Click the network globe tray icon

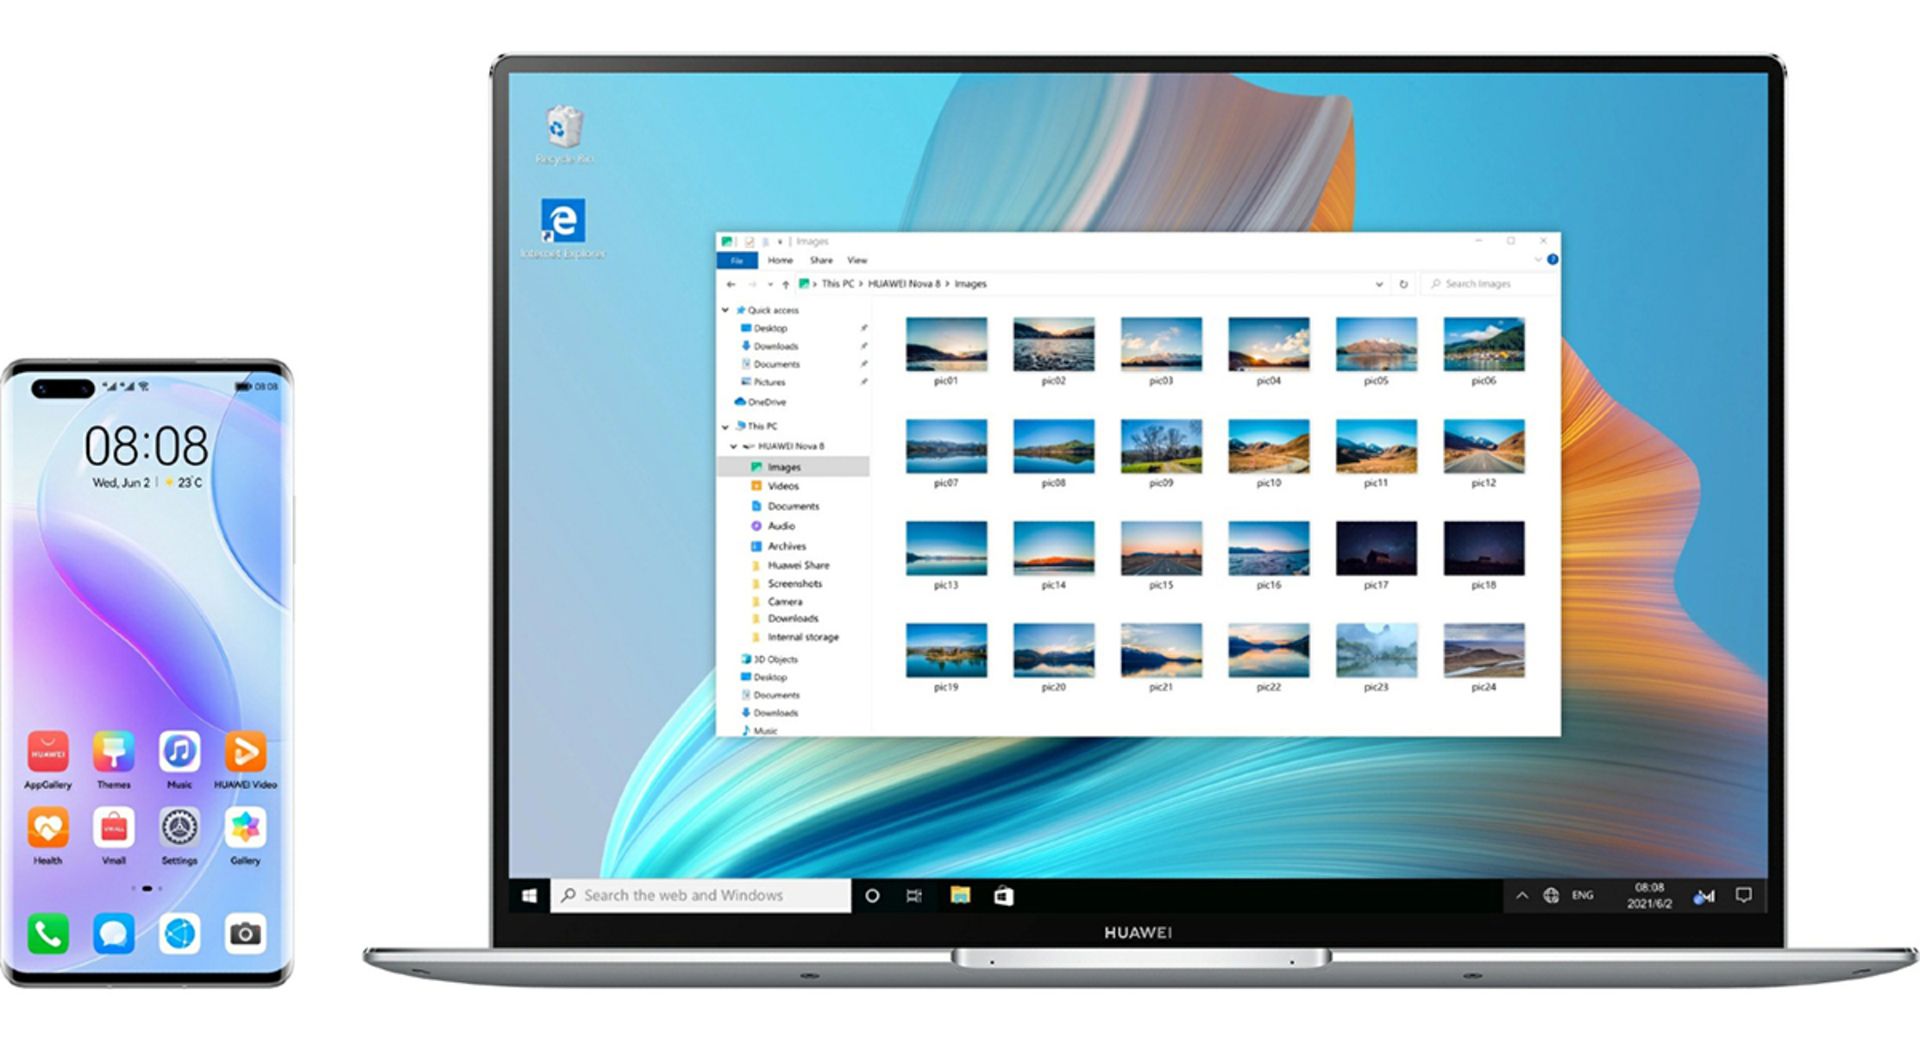coord(1551,896)
